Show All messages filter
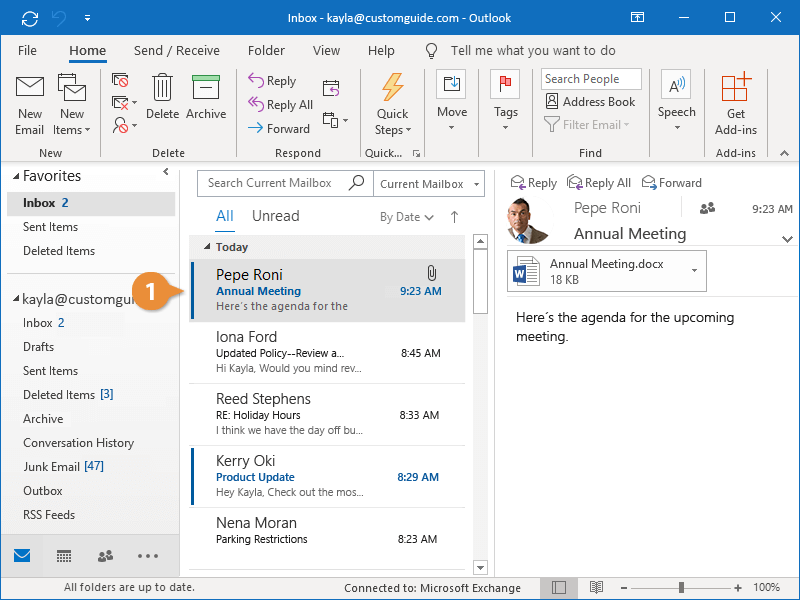The width and height of the screenshot is (800, 600). [x=224, y=216]
